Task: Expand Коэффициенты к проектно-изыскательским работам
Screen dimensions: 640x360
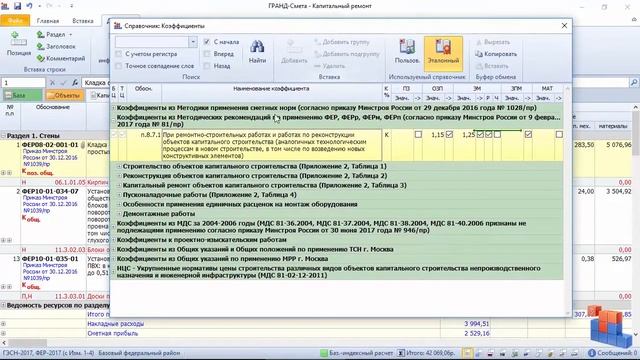Action: point(114,240)
